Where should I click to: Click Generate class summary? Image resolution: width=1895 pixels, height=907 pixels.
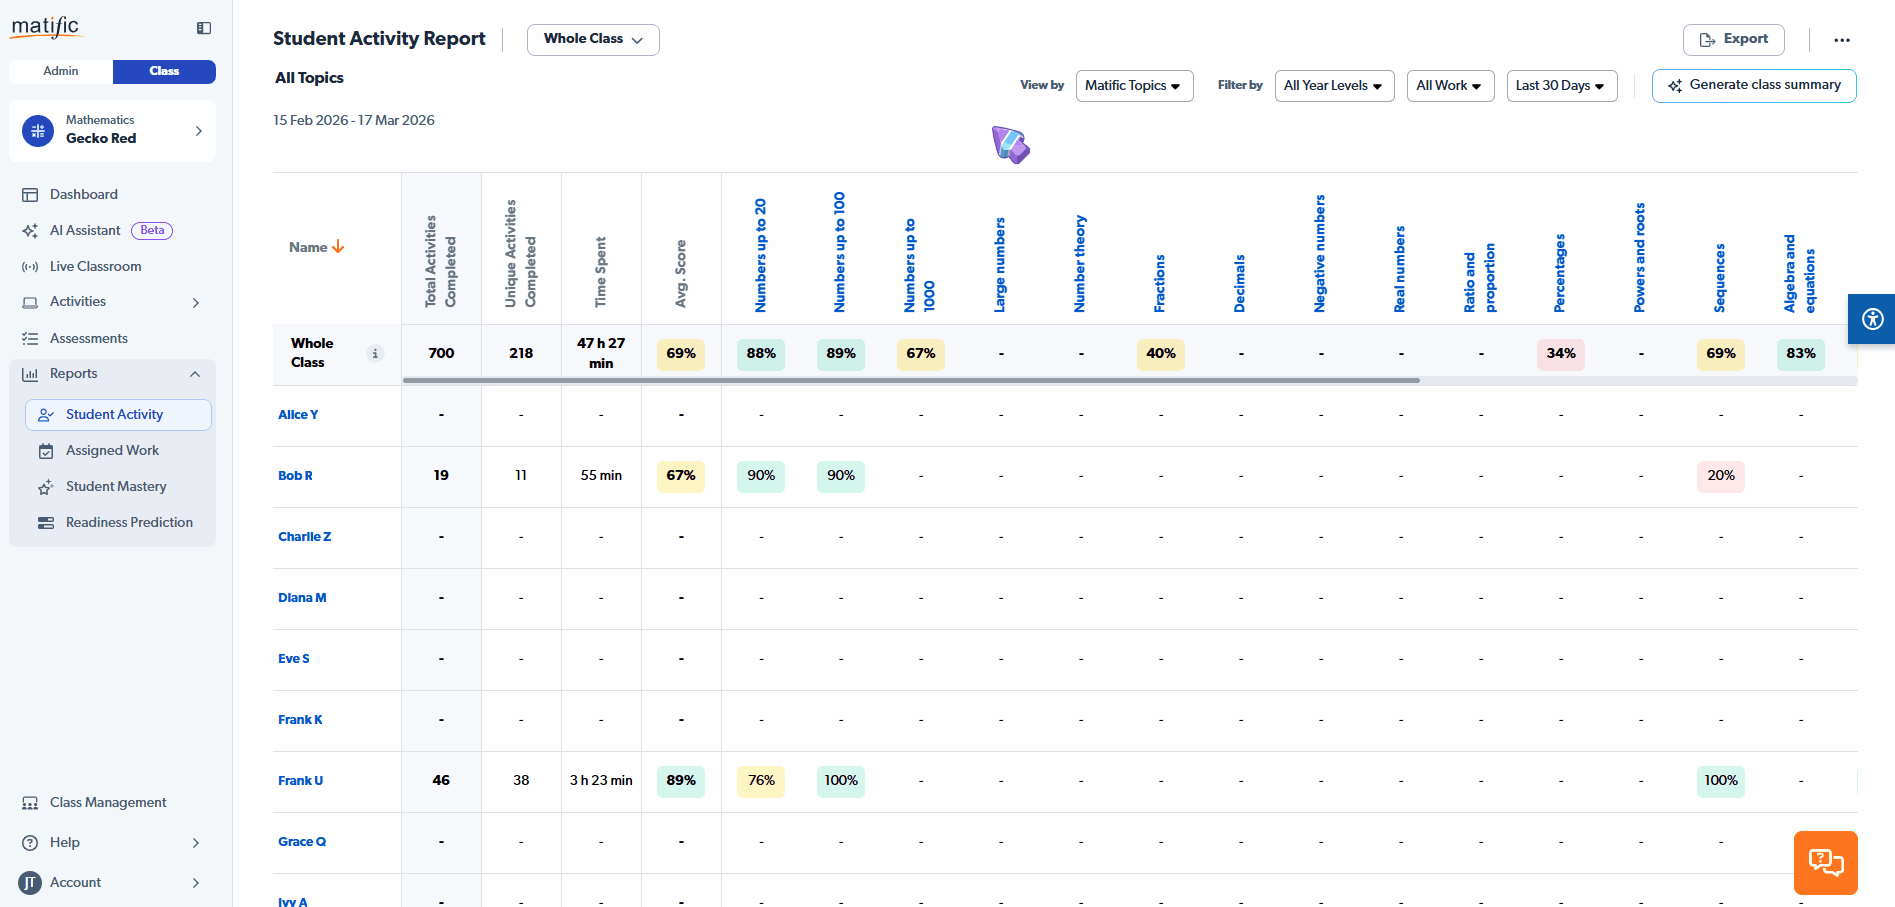[x=1753, y=85]
